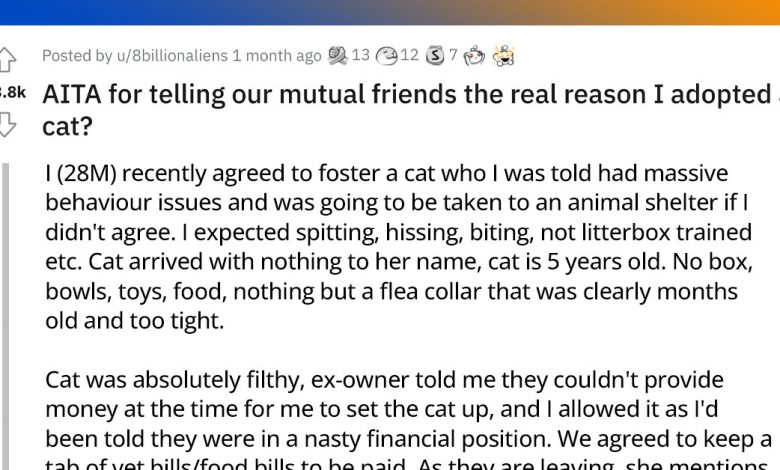Click the fourth award icon in the row

pyautogui.click(x=475, y=56)
